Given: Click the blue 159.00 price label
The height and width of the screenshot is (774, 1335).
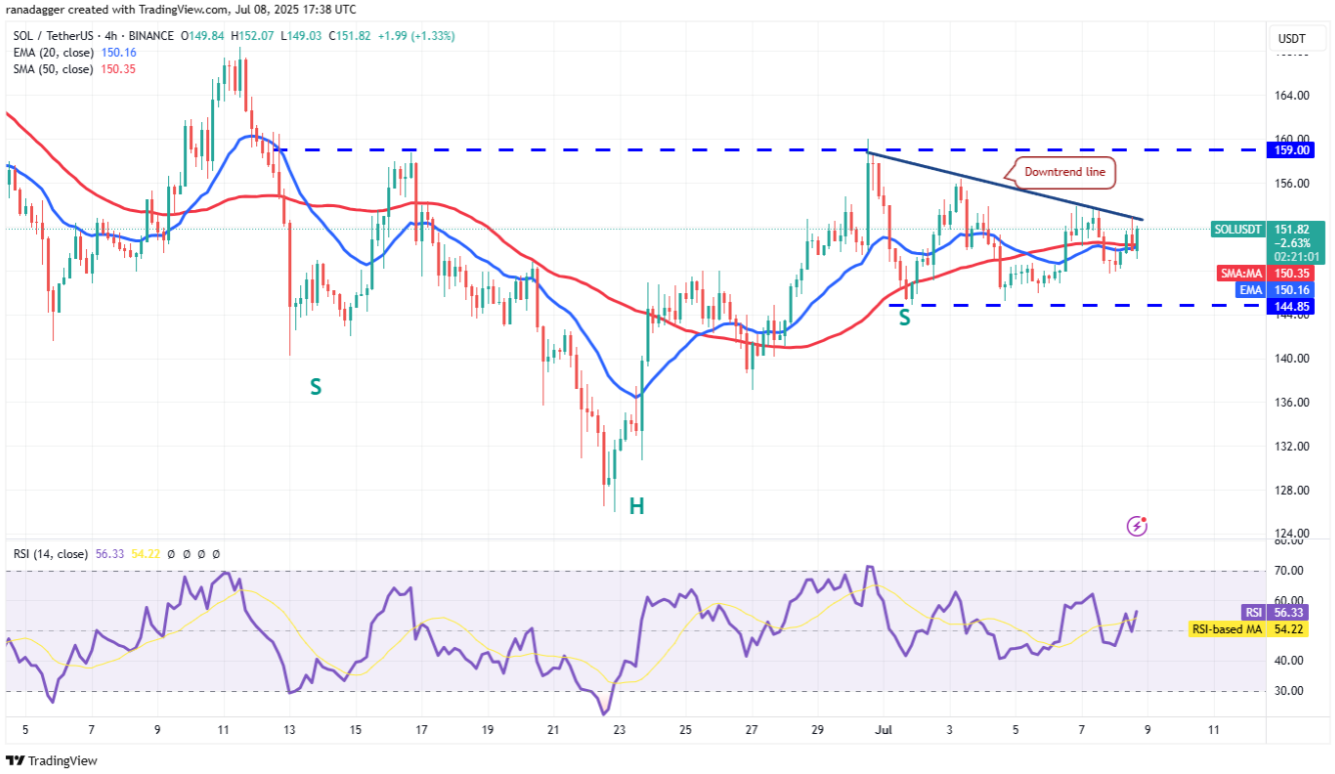Looking at the screenshot, I should tap(1289, 150).
